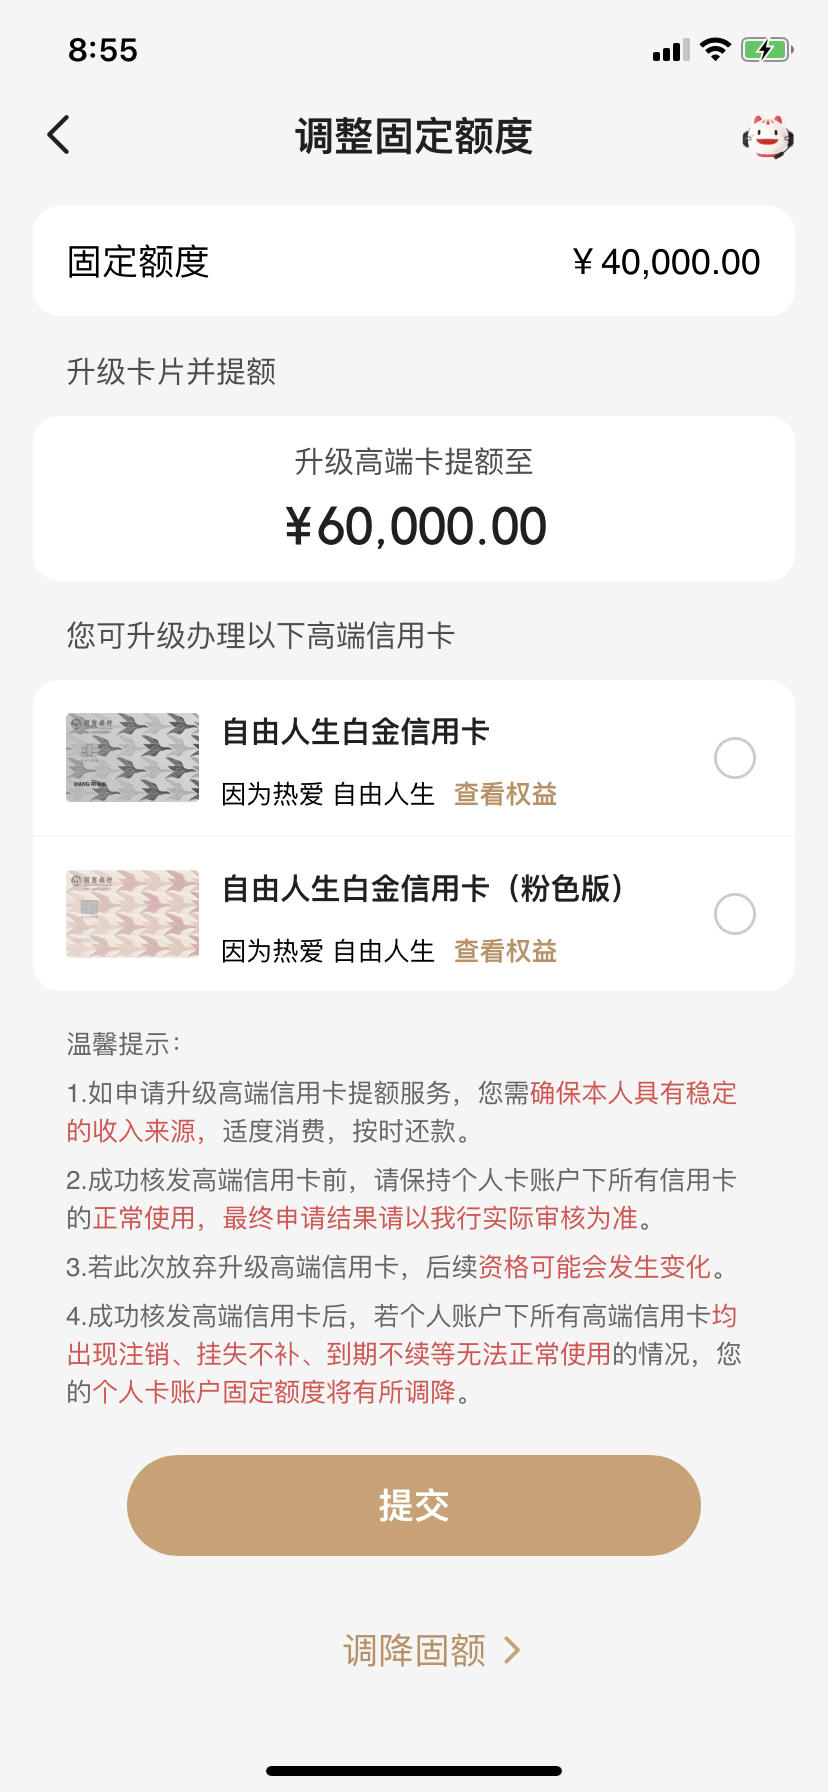Tap the 自由人生白金信用卡（粉色版）title text
This screenshot has width=828, height=1792.
point(423,888)
